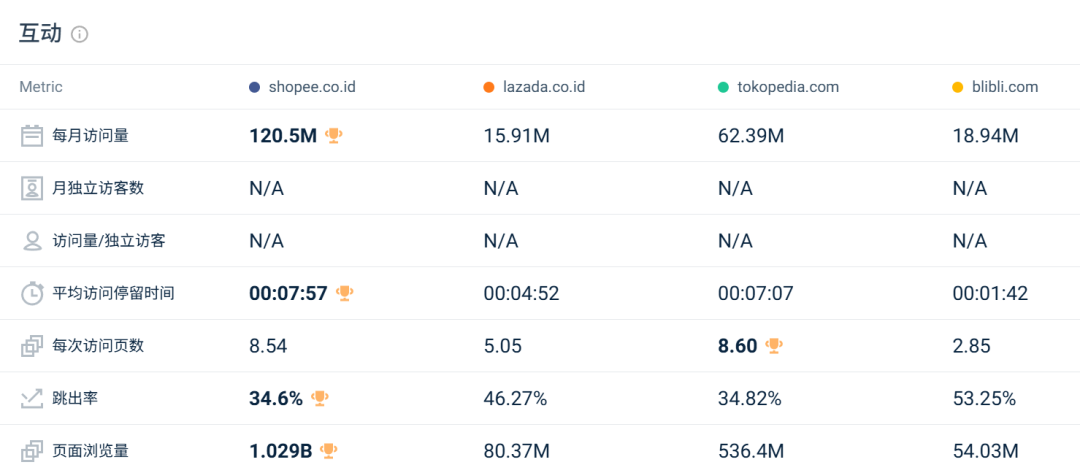Click the bounce arrow icon for 跳出率
The image size is (1080, 473).
click(32, 399)
